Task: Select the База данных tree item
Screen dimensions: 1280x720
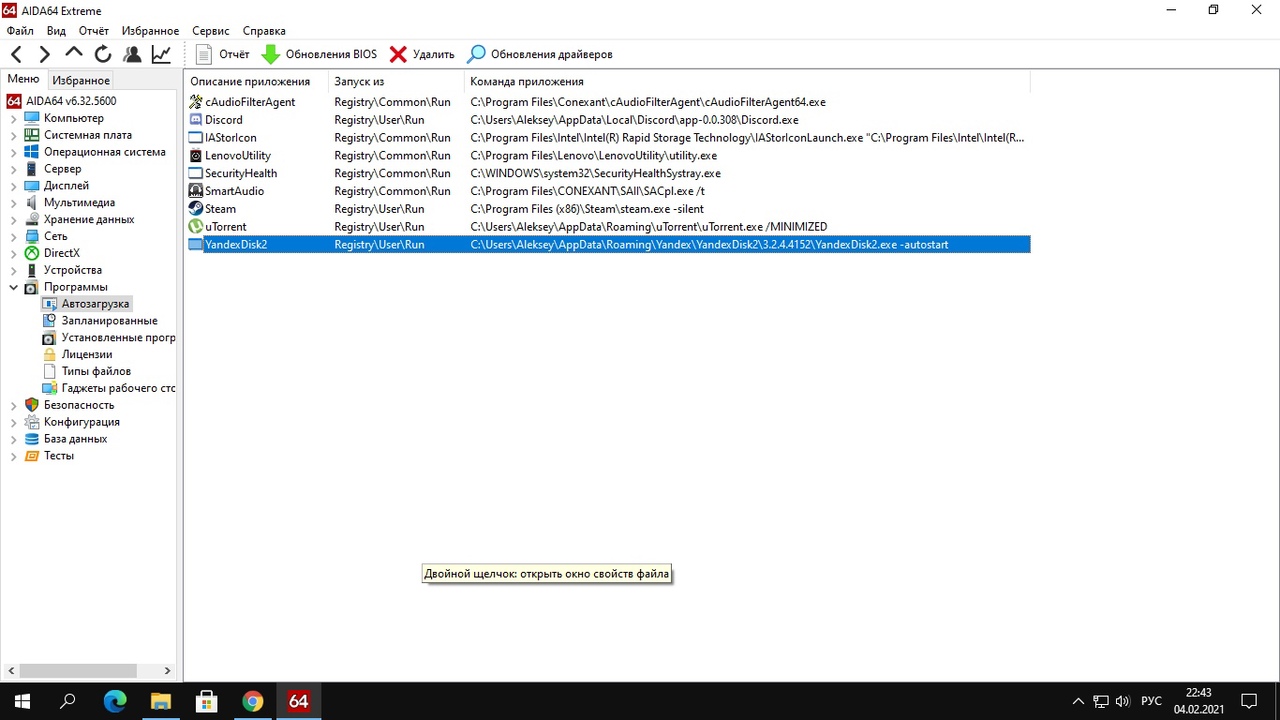Action: click(75, 439)
